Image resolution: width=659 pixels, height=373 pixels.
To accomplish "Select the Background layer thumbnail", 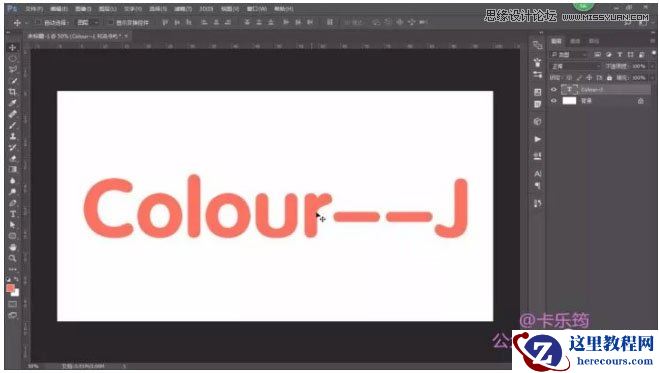I will tap(569, 101).
